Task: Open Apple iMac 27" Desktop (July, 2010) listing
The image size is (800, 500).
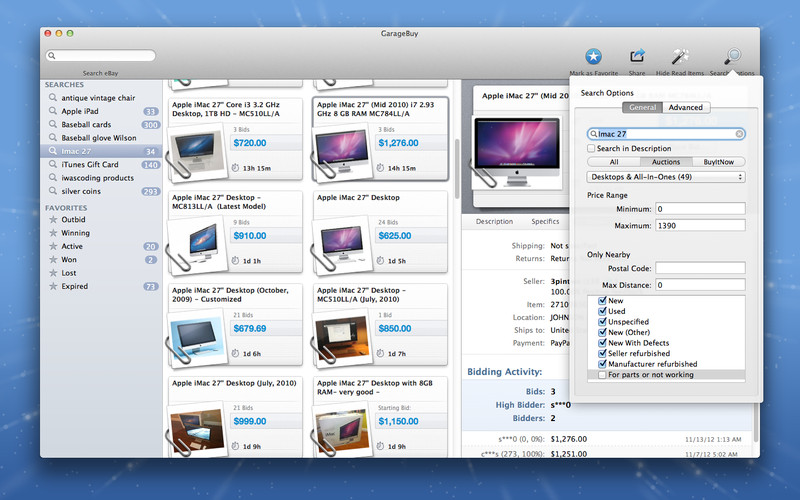Action: (x=235, y=417)
